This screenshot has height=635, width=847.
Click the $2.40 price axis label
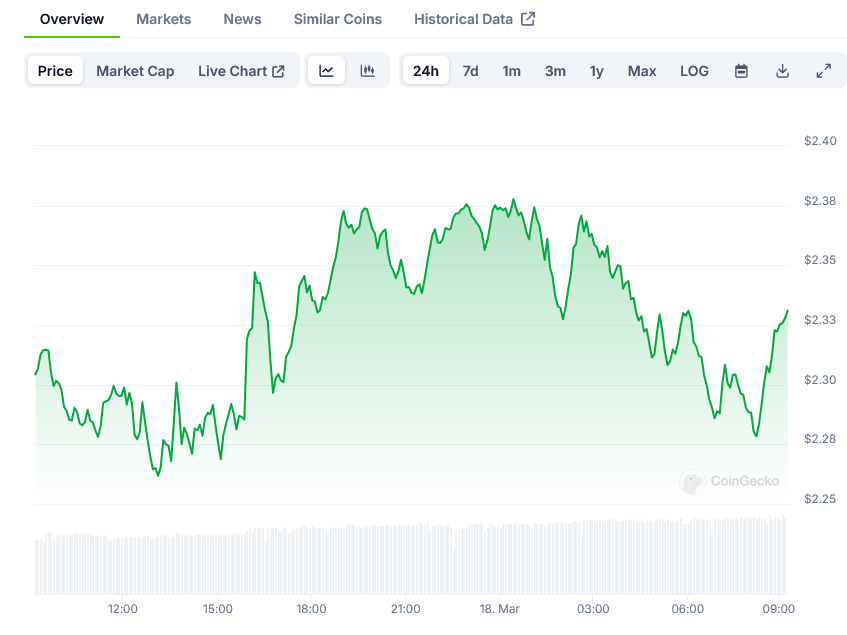820,141
